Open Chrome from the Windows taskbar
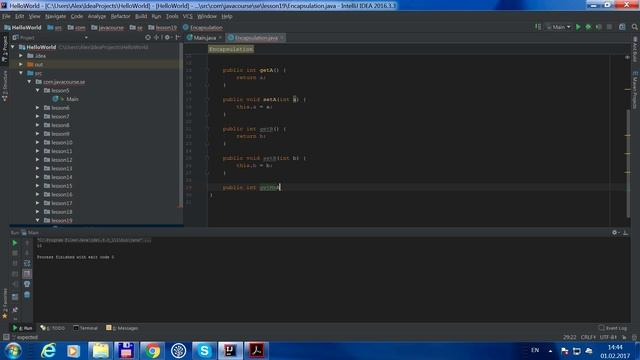This screenshot has height=360, width=640. [x=152, y=351]
